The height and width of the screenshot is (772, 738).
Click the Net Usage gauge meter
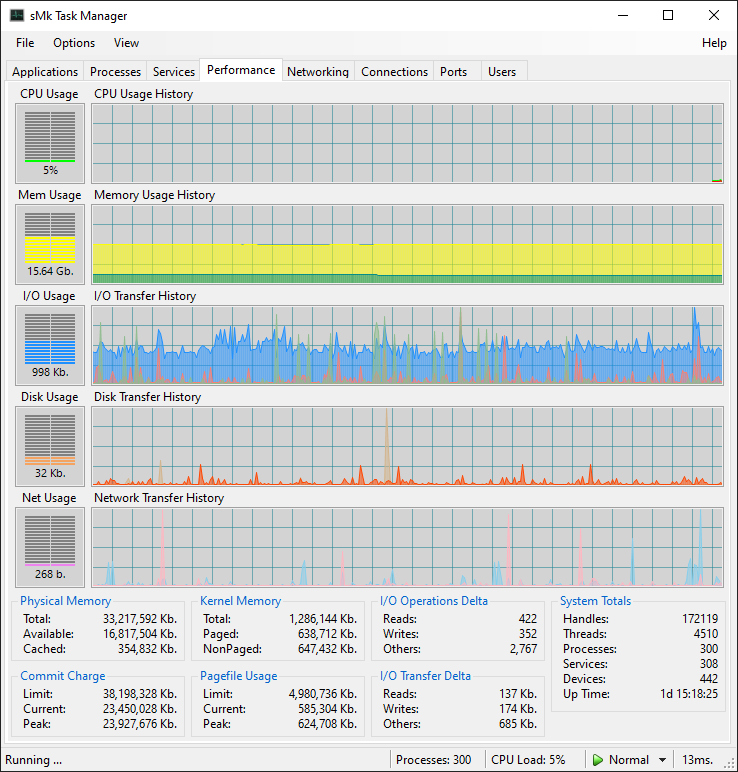(x=50, y=547)
